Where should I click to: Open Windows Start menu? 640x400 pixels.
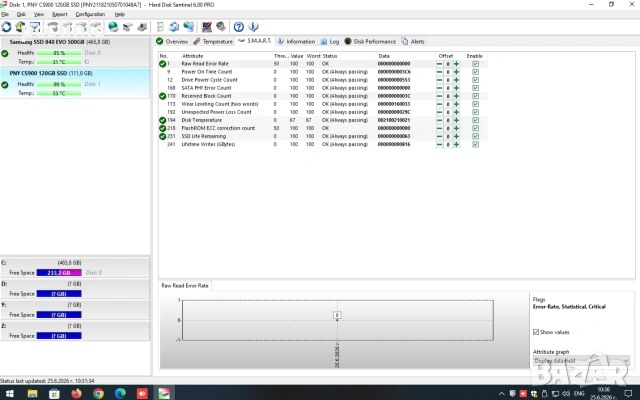(9, 393)
